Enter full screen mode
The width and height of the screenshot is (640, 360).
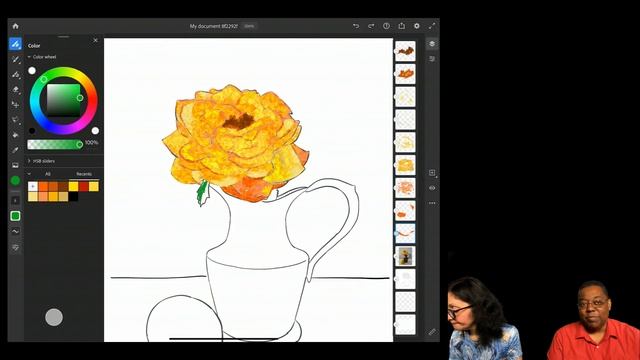432,26
